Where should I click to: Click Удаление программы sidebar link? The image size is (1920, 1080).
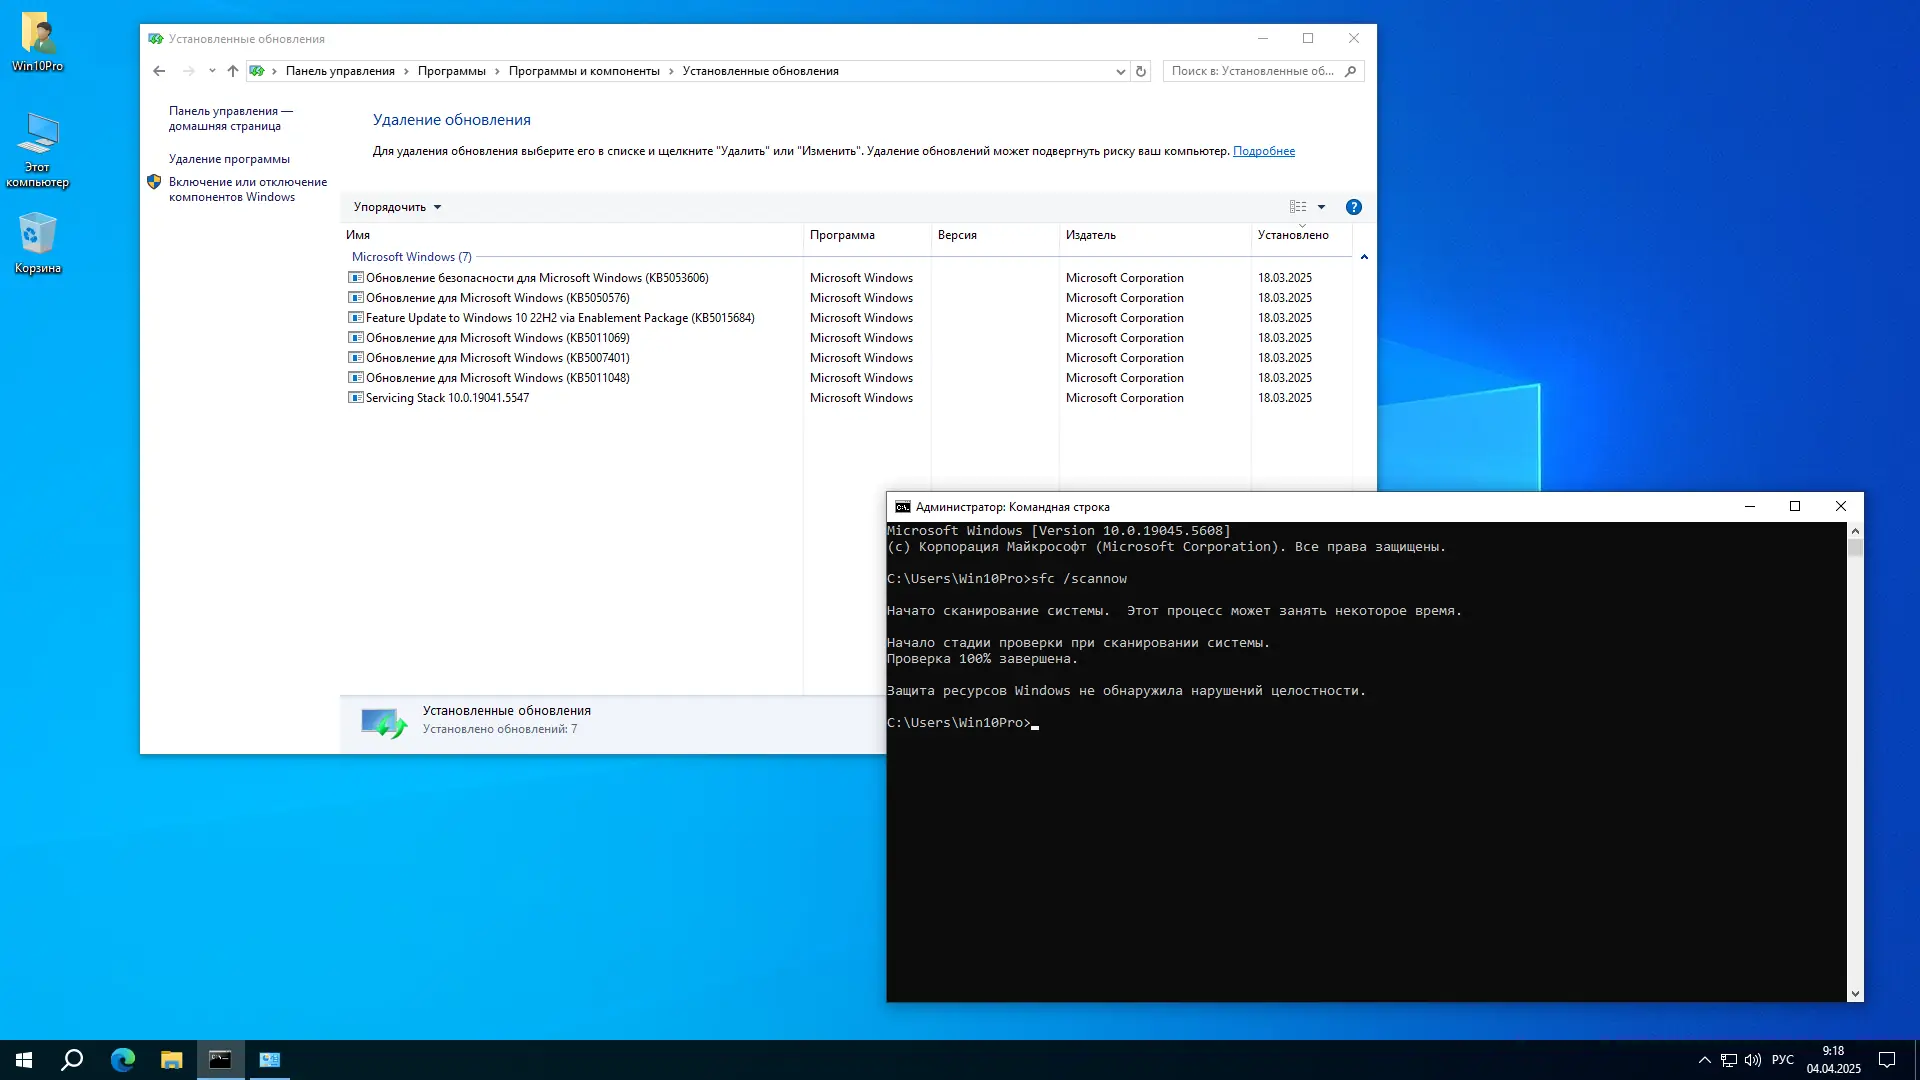(x=229, y=159)
